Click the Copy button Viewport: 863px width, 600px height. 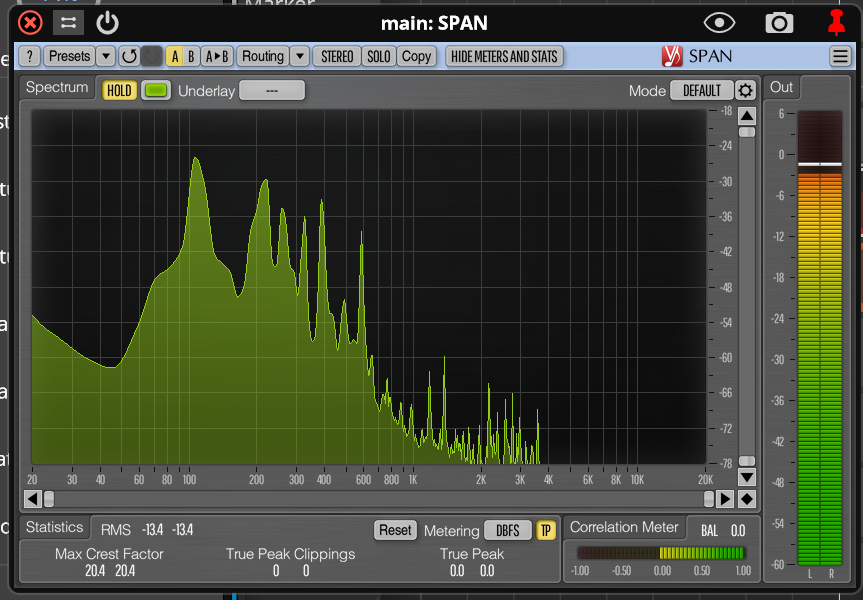[416, 56]
